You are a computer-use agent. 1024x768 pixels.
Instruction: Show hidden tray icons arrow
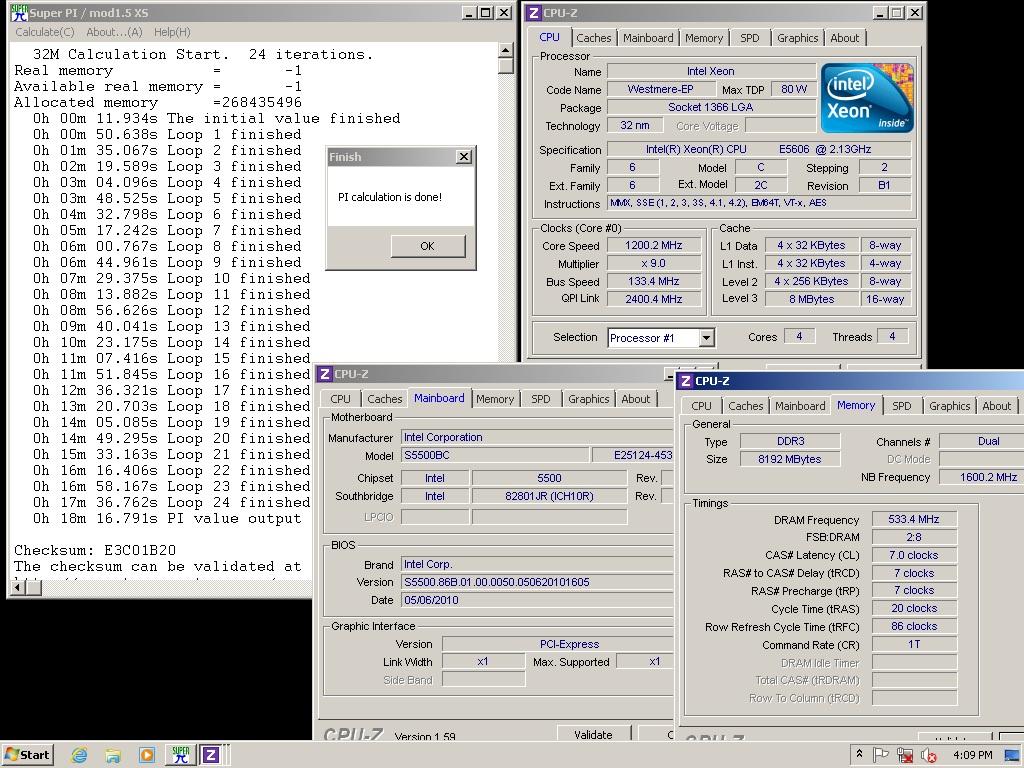[x=859, y=754]
